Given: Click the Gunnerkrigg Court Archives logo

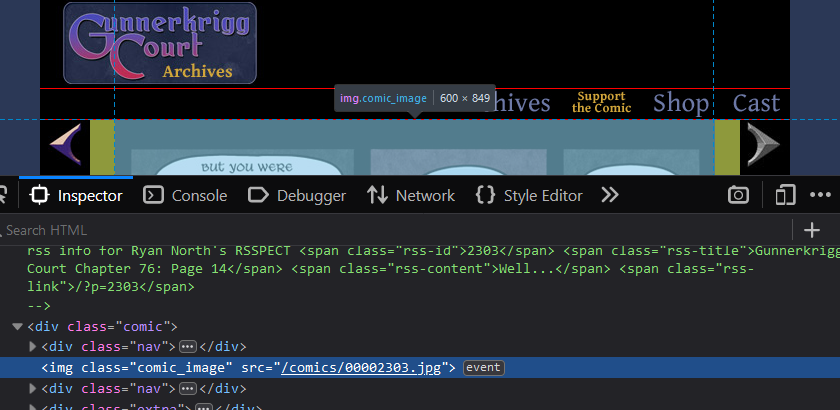Looking at the screenshot, I should (160, 43).
